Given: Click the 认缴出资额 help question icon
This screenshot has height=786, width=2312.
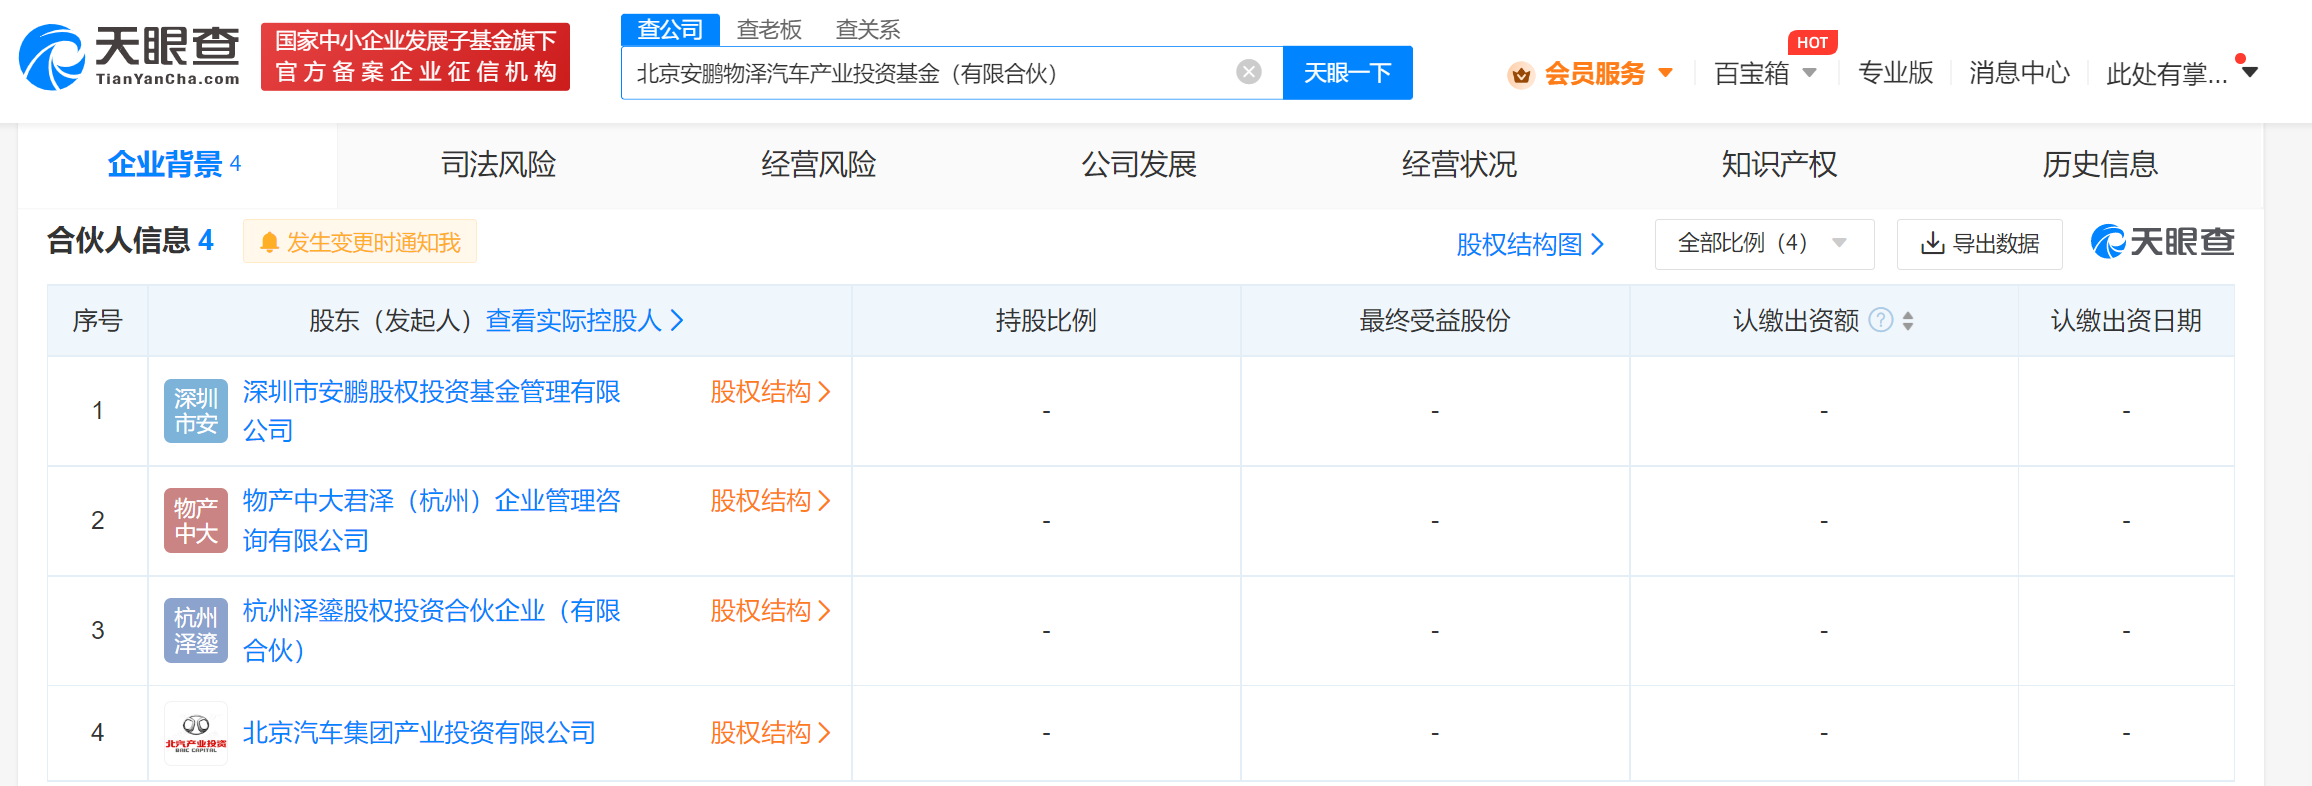Looking at the screenshot, I should tap(1881, 320).
